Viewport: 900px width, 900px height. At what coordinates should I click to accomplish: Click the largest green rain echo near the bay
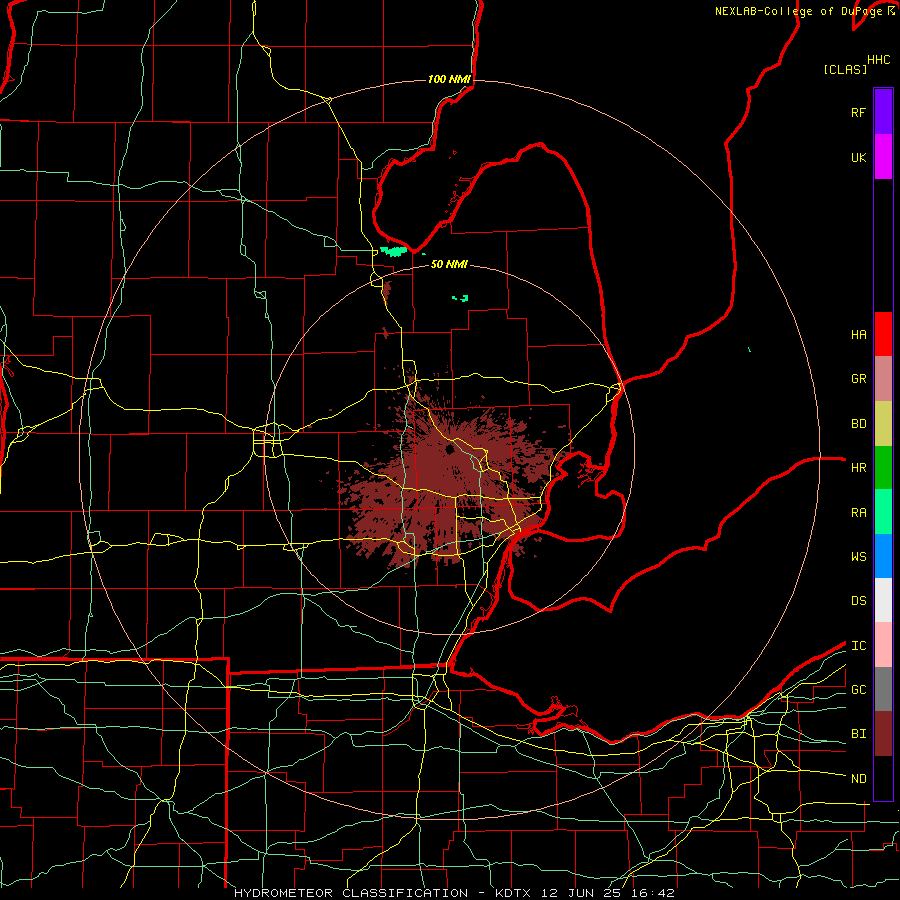click(394, 251)
